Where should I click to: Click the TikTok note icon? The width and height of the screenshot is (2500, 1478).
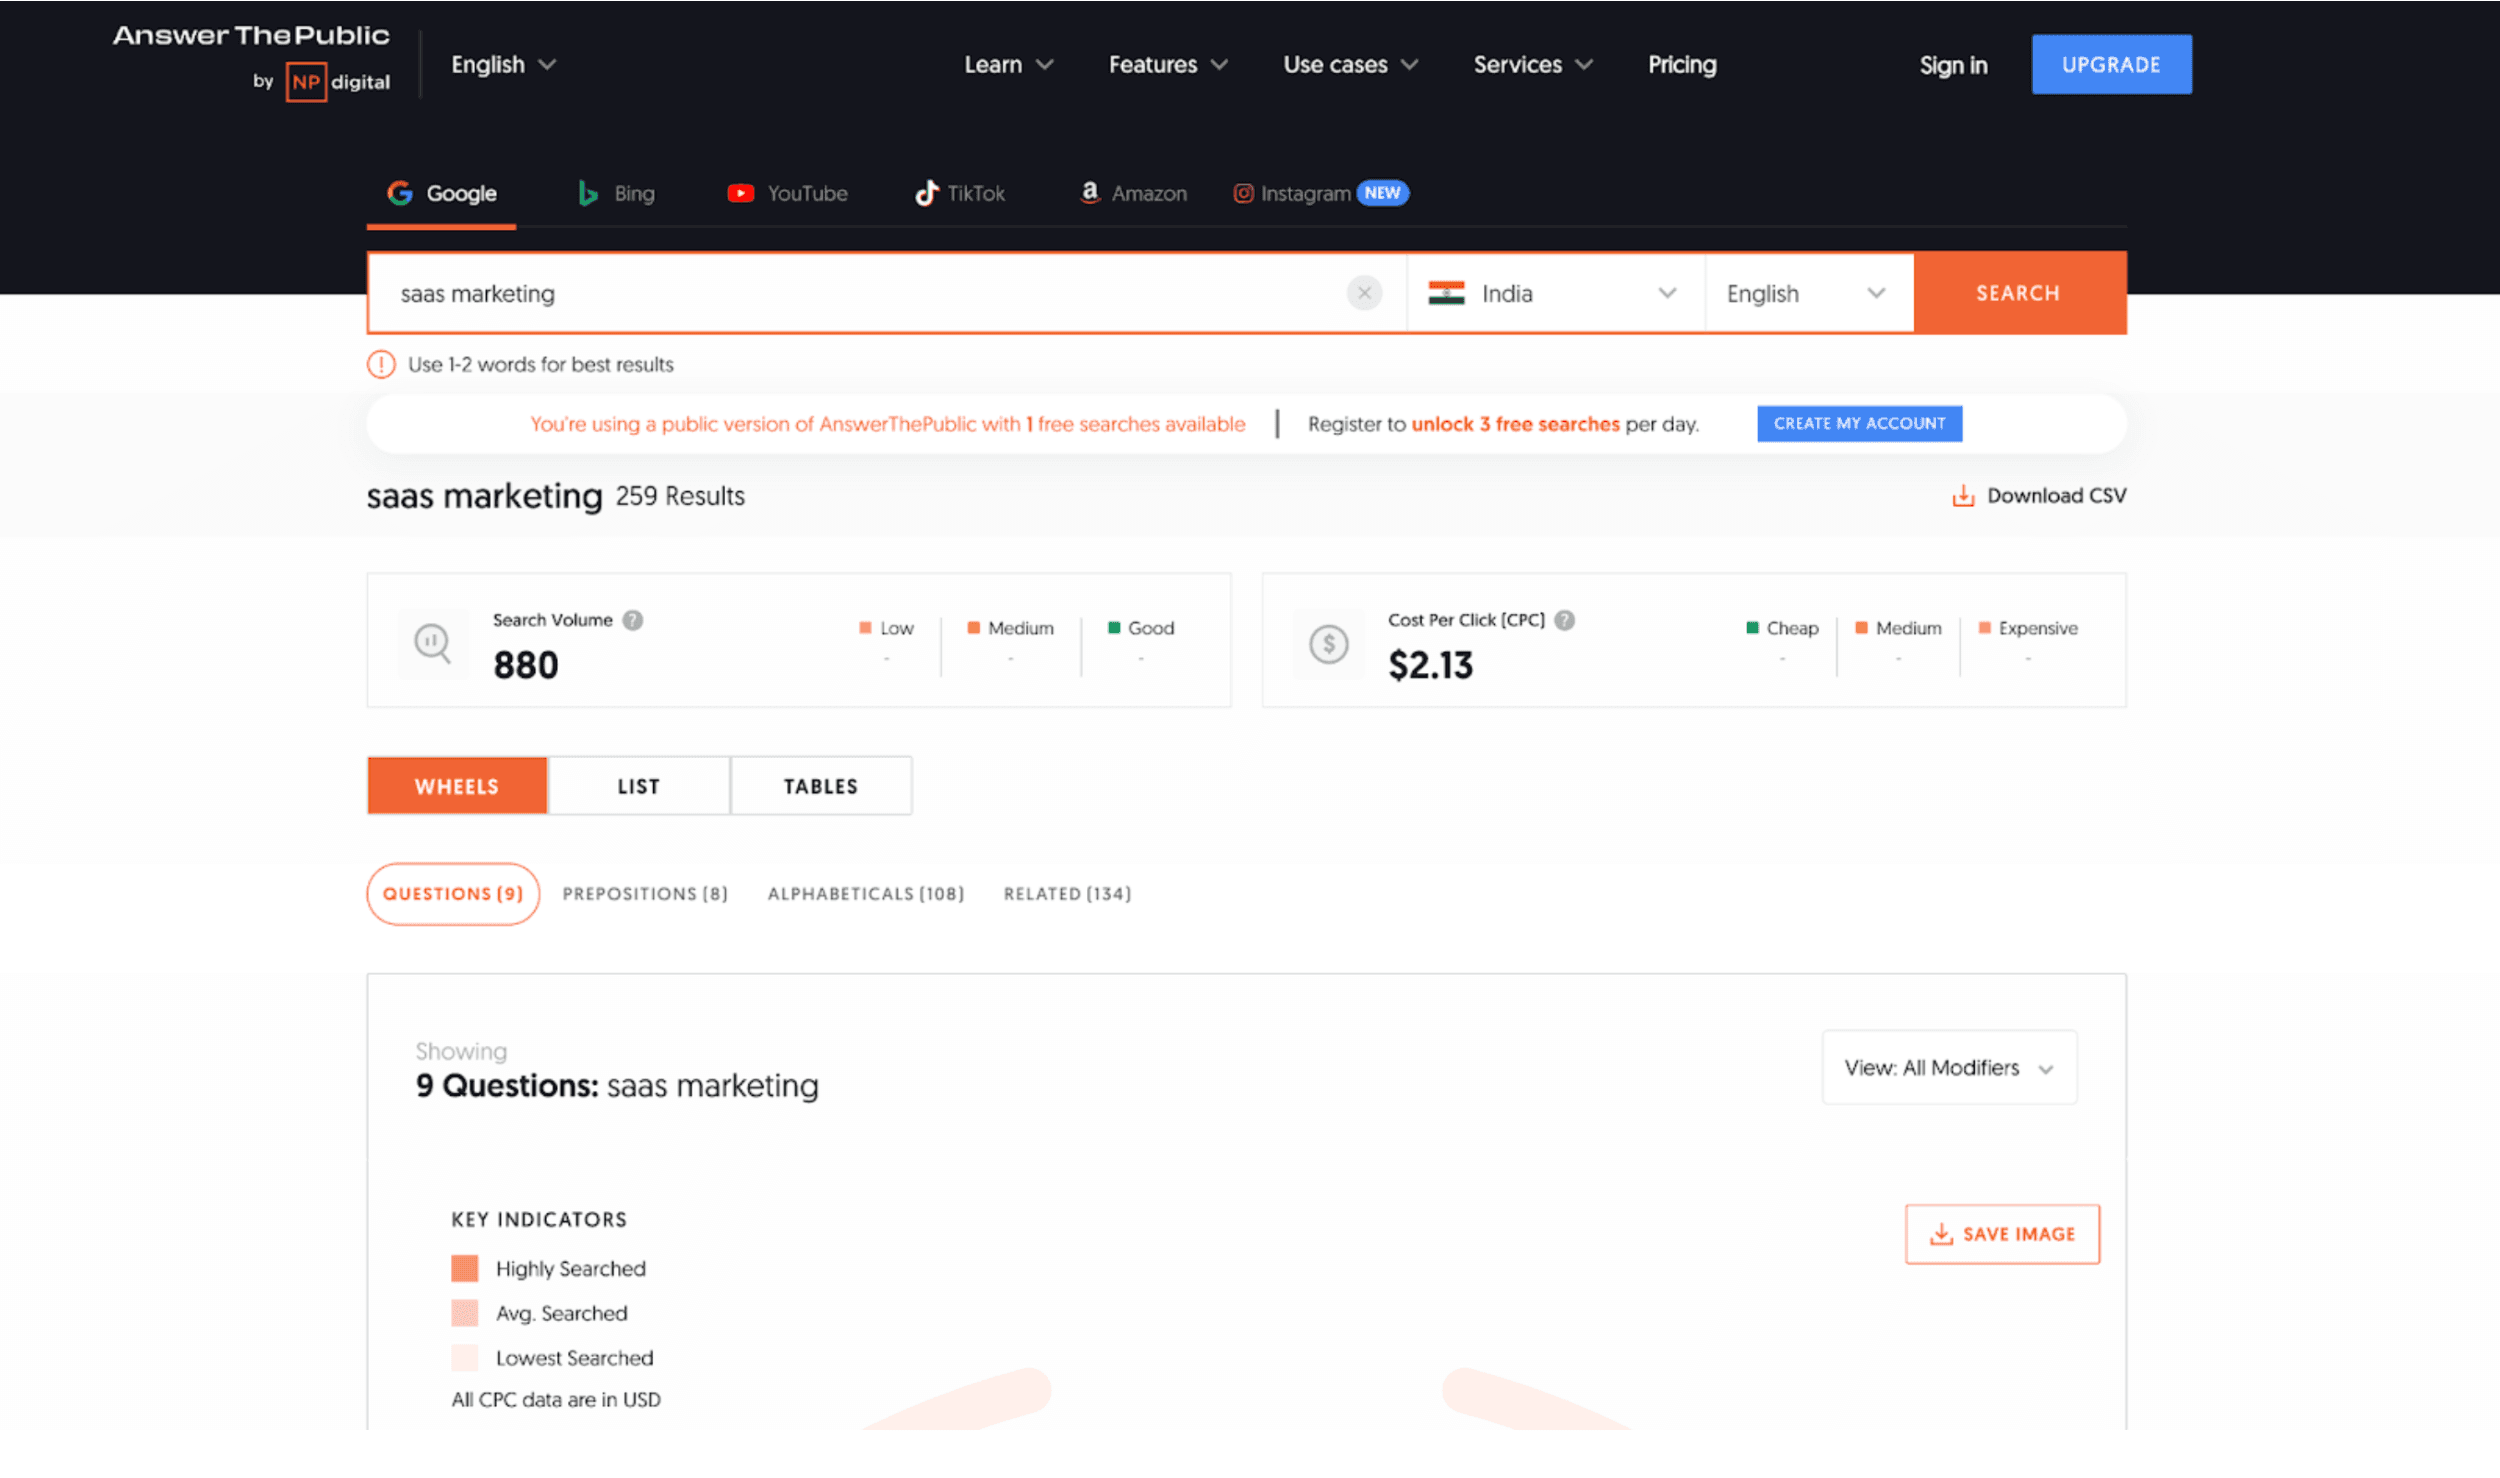(927, 193)
